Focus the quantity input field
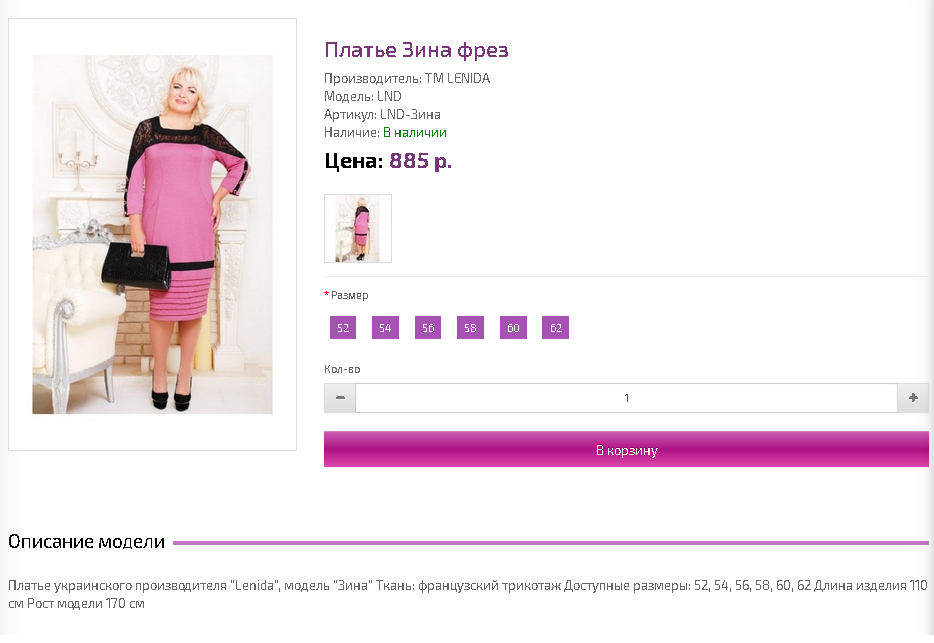This screenshot has width=934, height=643. click(627, 397)
